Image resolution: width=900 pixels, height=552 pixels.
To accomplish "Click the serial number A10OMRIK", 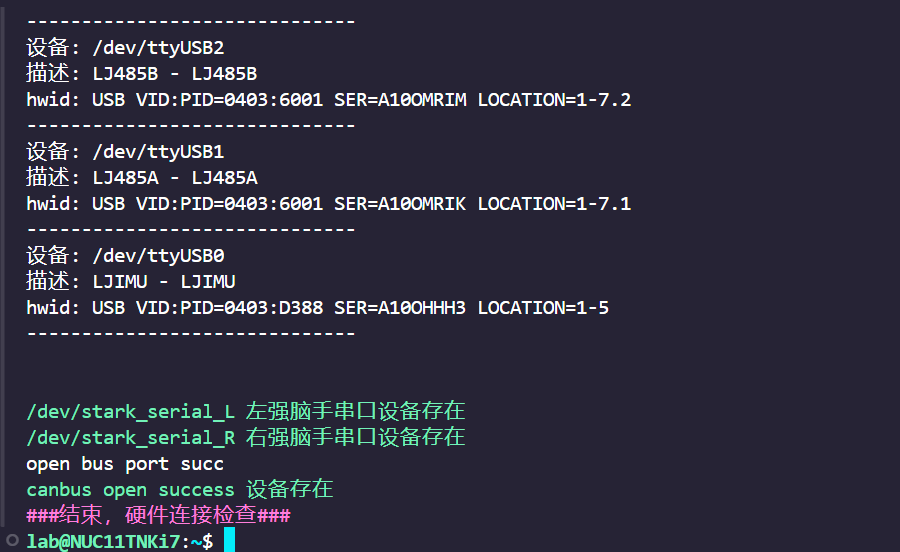I will click(x=422, y=204).
